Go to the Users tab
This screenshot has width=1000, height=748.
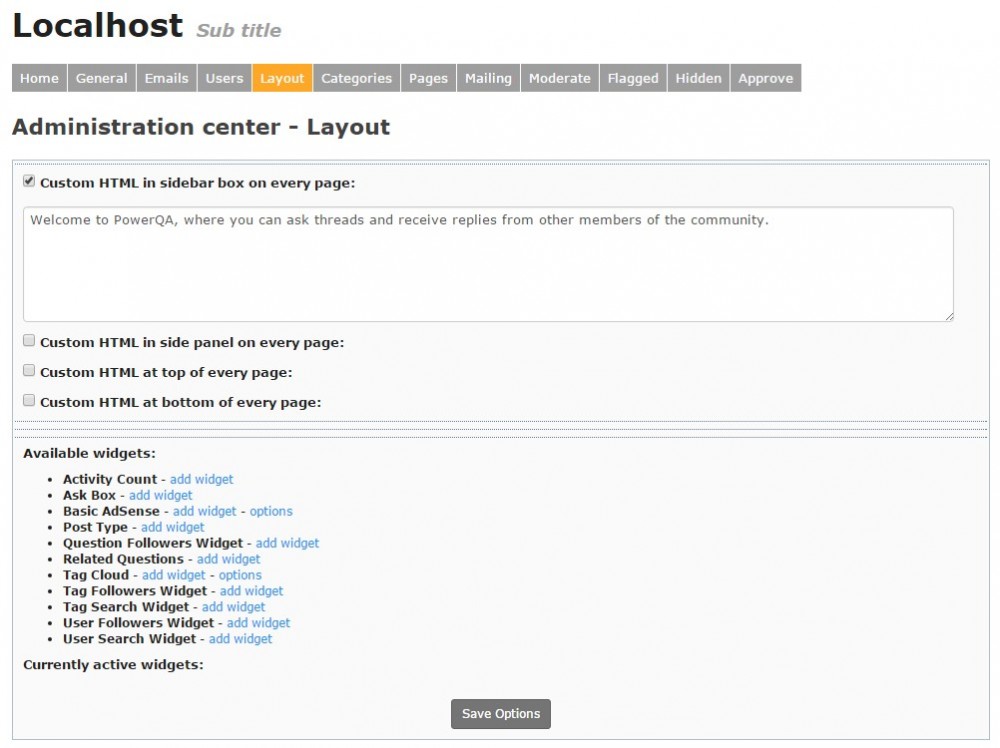coord(224,78)
